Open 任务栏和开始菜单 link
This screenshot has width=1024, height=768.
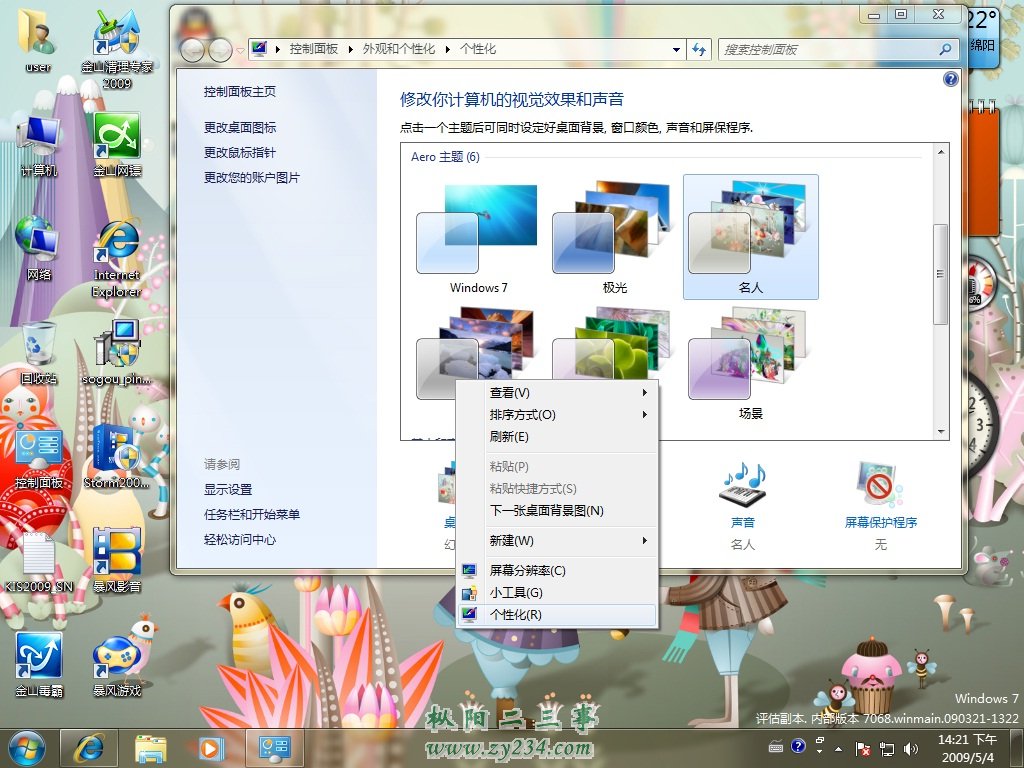pyautogui.click(x=251, y=515)
